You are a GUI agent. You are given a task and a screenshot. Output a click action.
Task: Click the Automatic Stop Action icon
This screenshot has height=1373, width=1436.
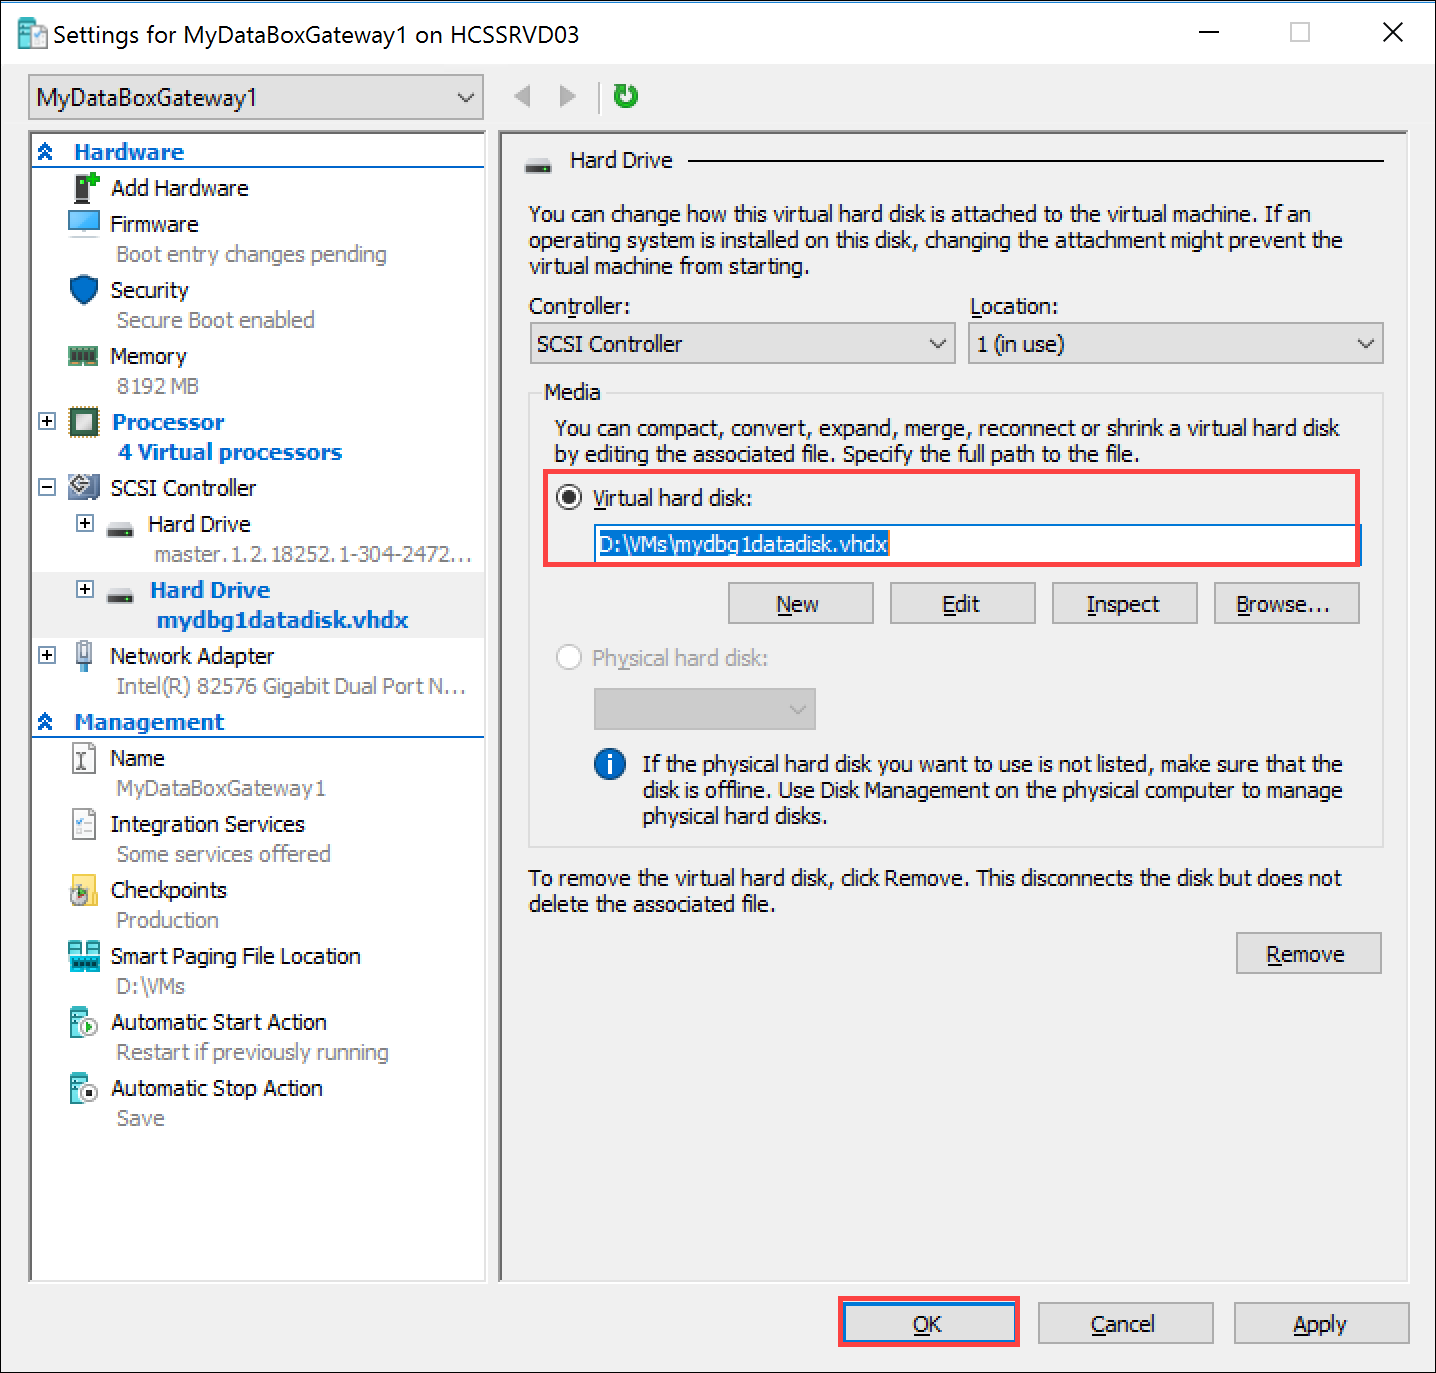(84, 1088)
